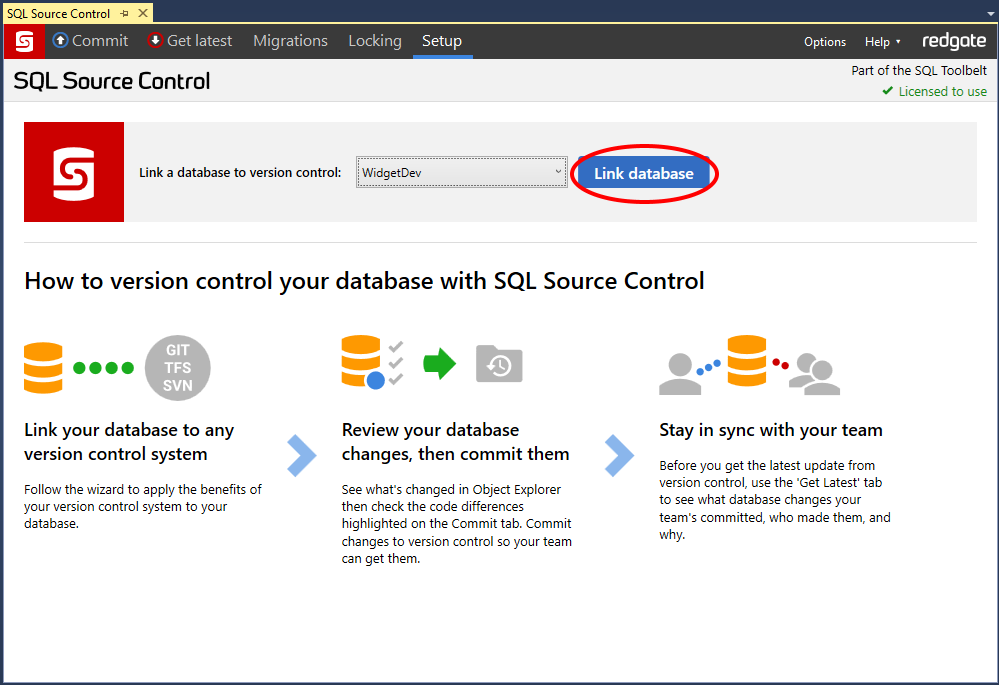The width and height of the screenshot is (999, 685).
Task: Click the team sync illustration icon
Action: pos(749,365)
